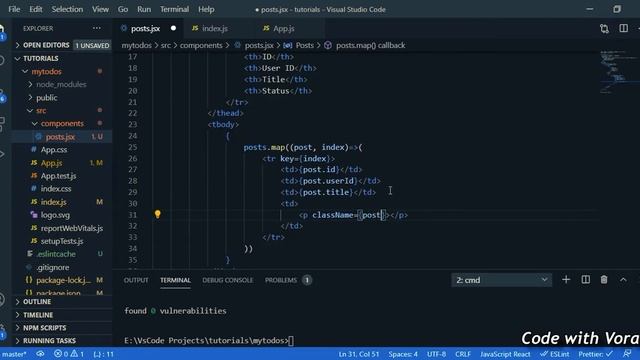
Task: Open the Selection menu
Action: point(67,9)
